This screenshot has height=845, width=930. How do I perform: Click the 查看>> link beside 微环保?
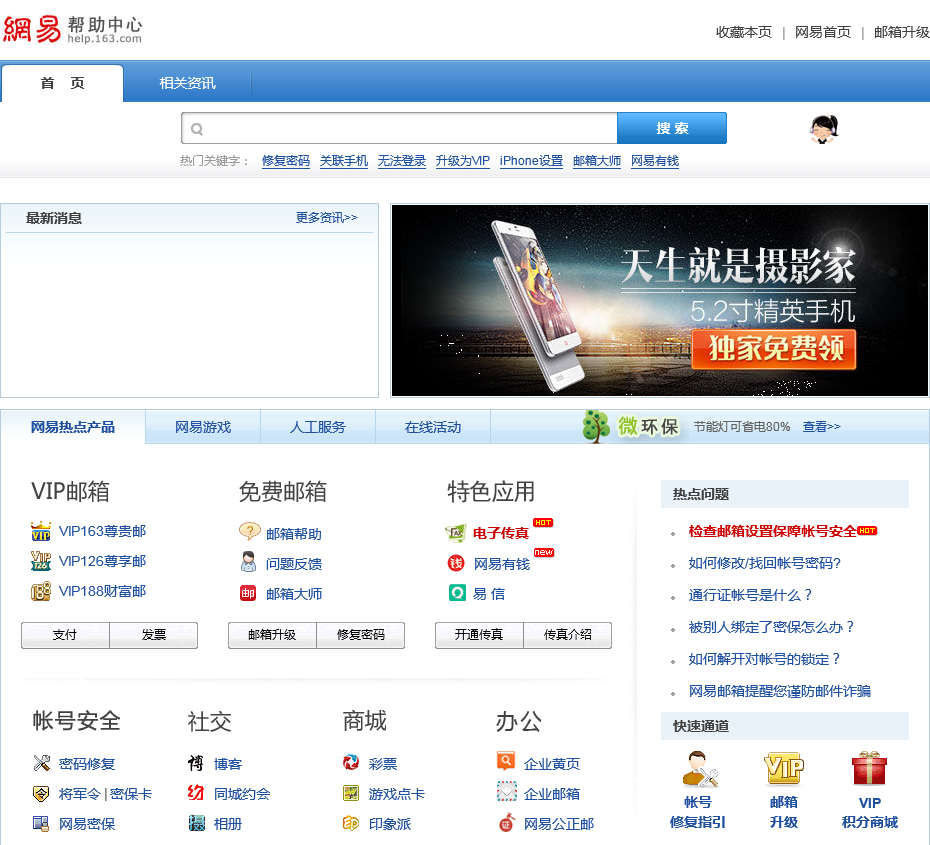[821, 427]
